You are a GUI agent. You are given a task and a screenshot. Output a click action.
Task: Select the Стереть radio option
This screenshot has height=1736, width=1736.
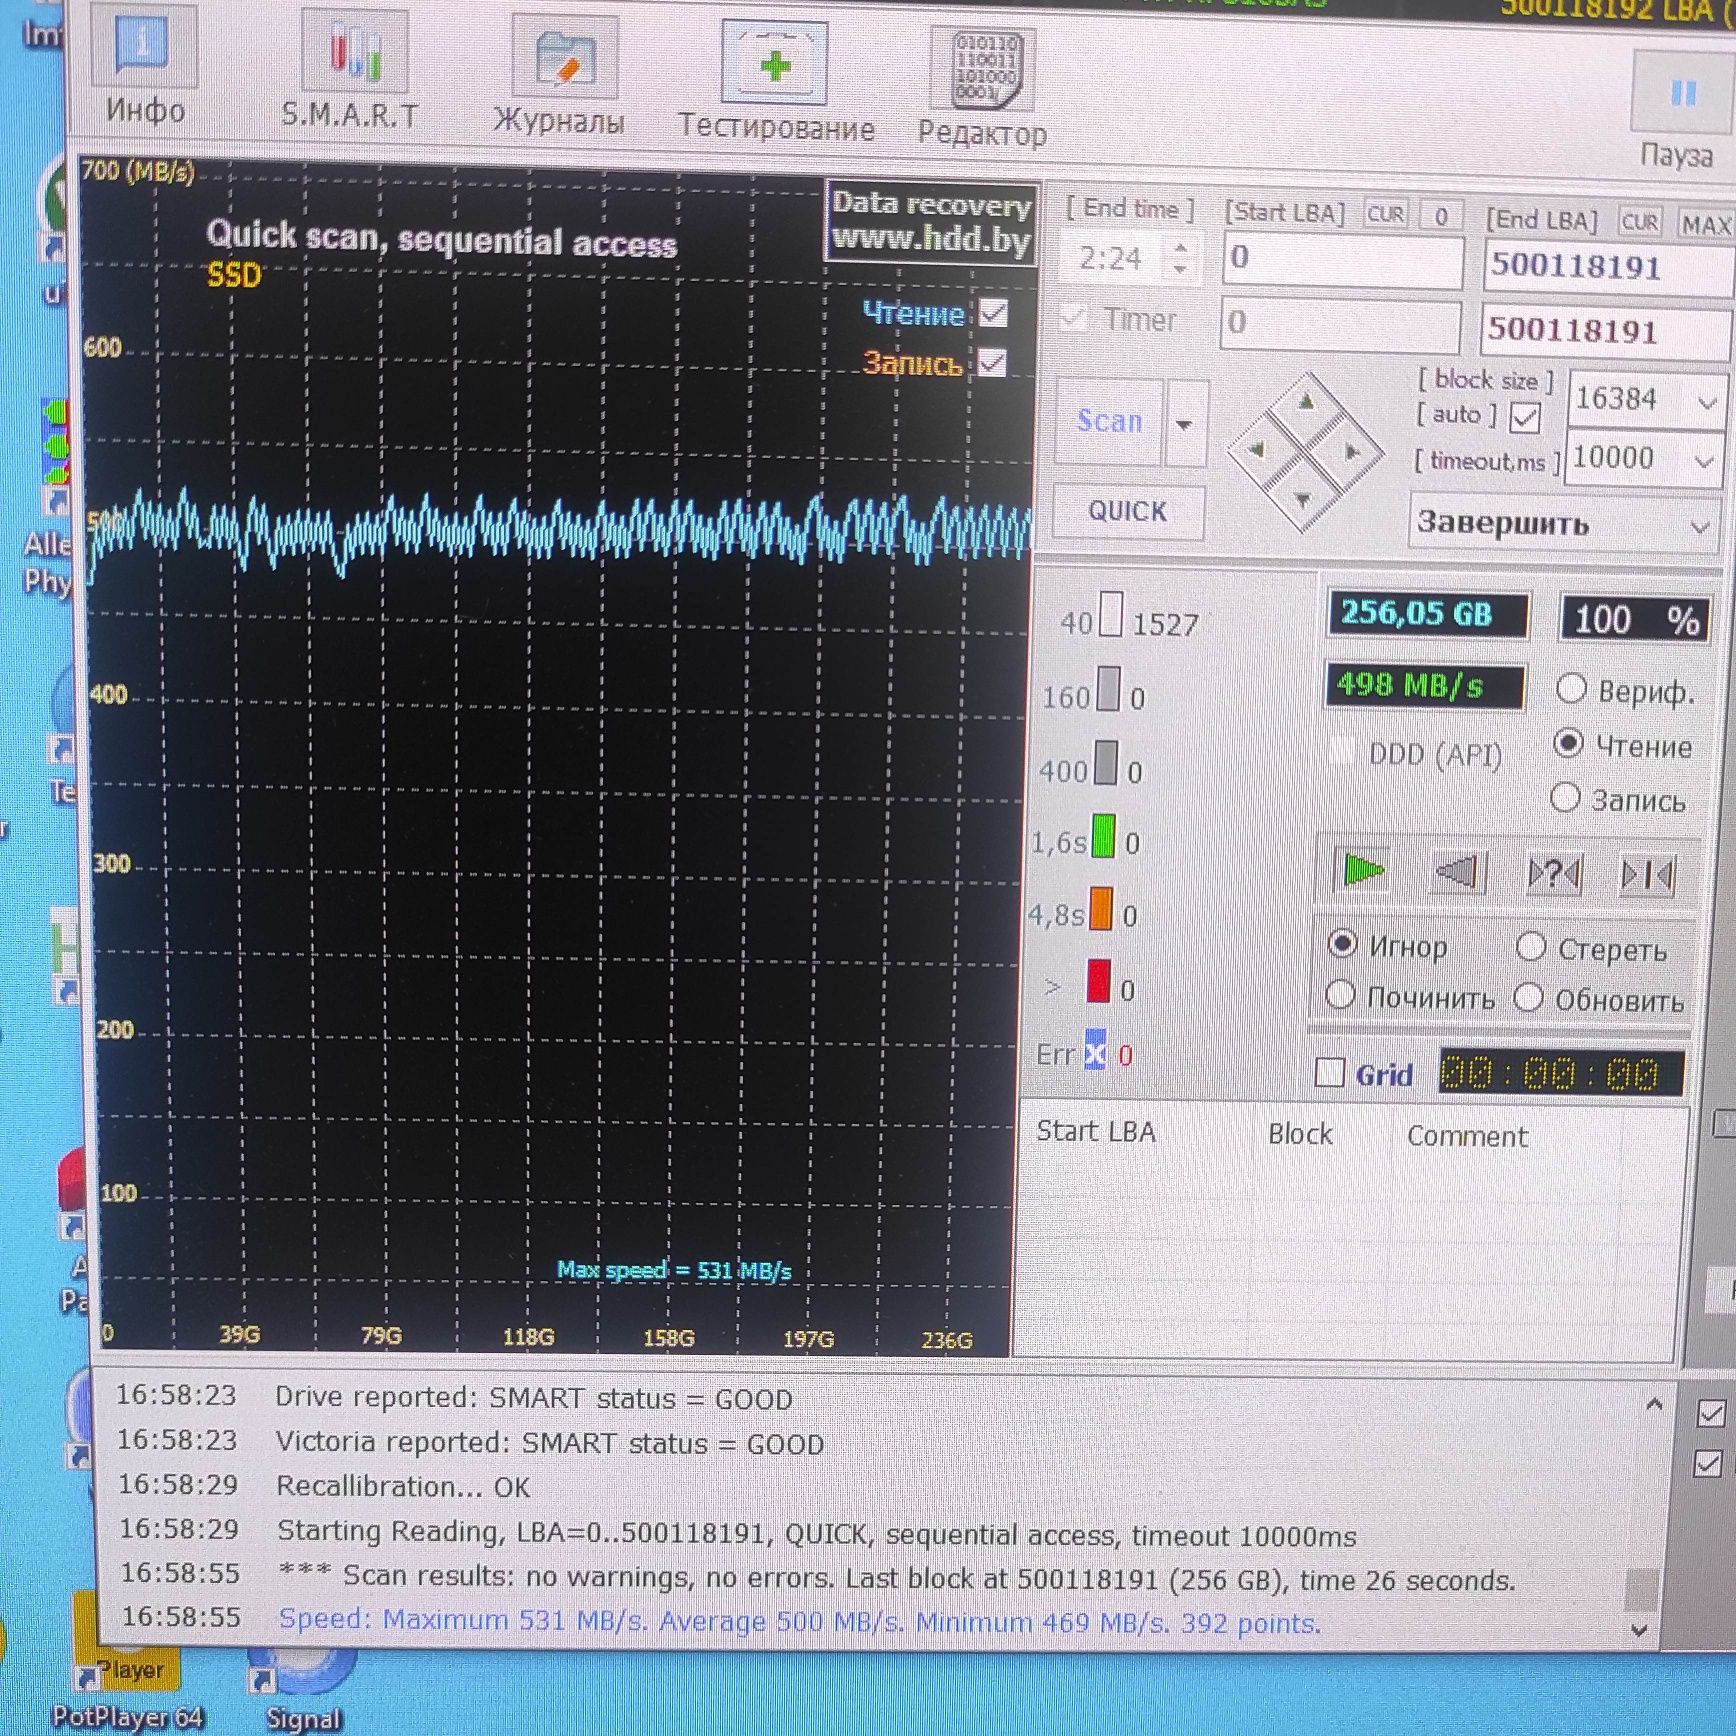pos(1531,946)
